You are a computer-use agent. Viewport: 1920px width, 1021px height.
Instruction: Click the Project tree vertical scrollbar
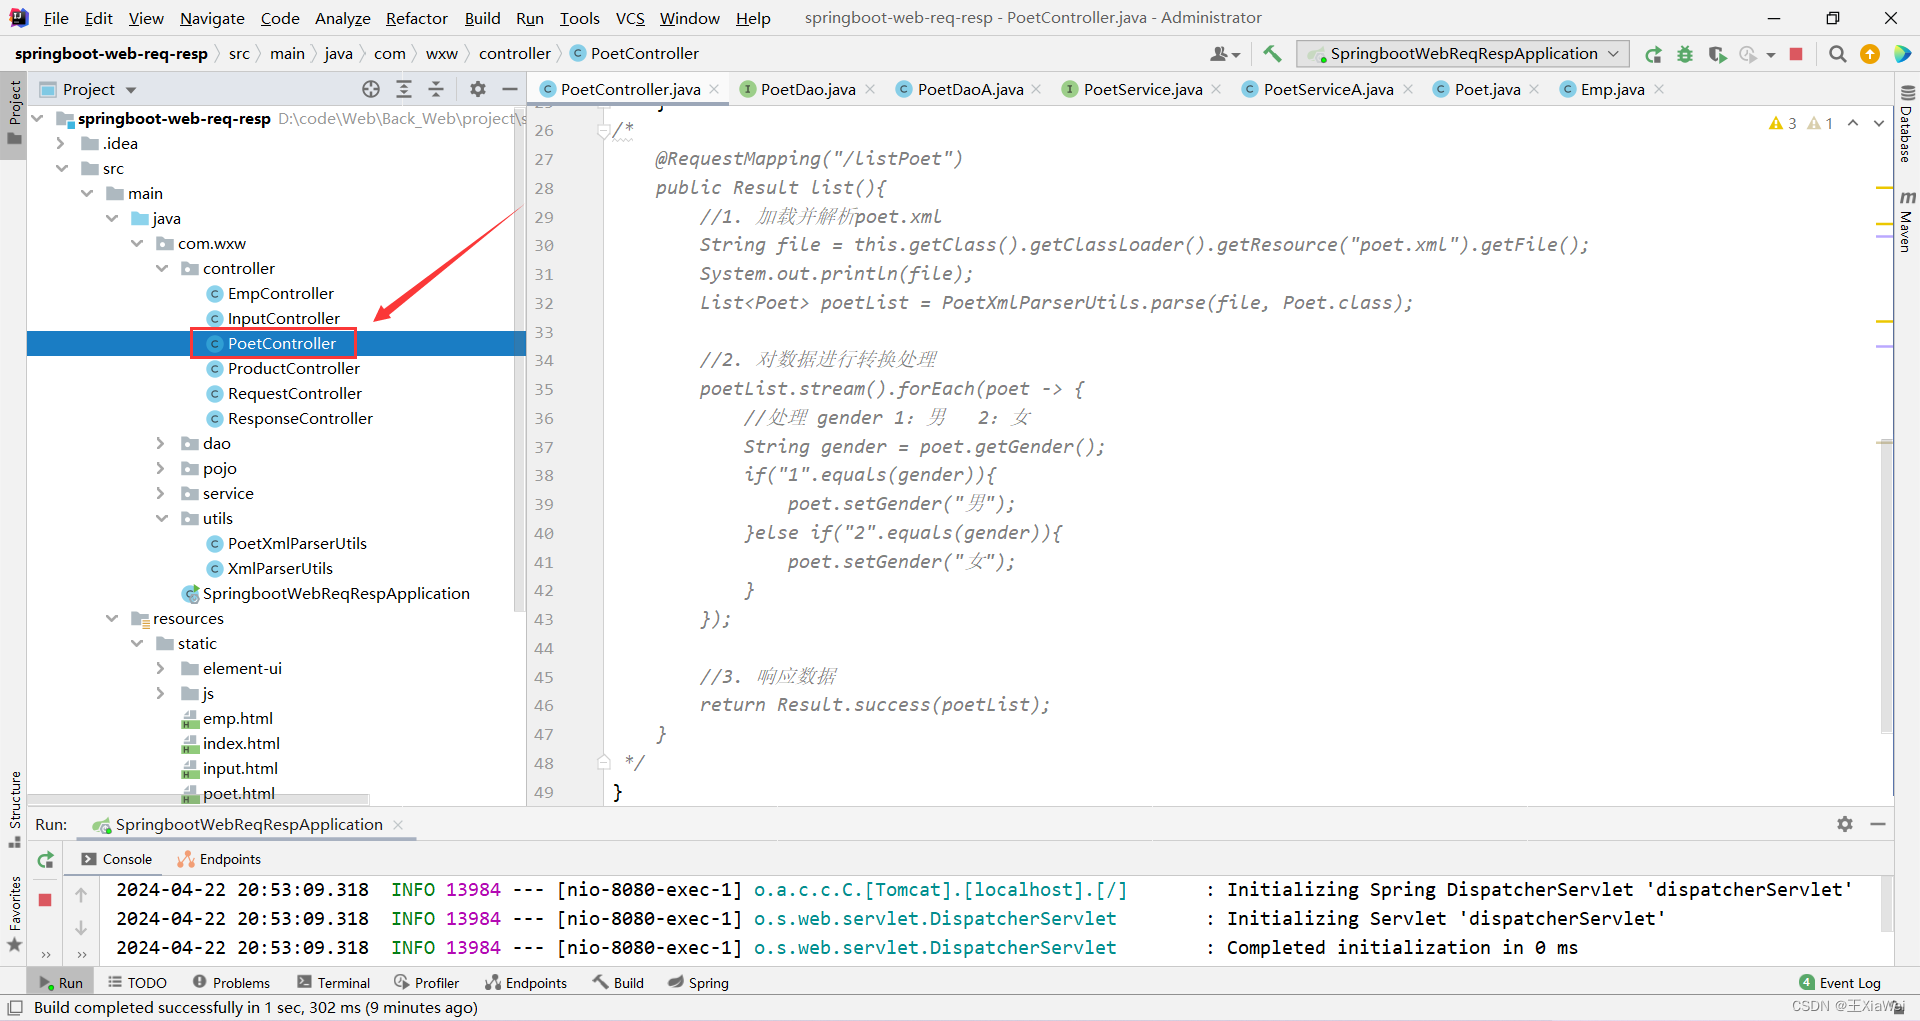(519, 360)
